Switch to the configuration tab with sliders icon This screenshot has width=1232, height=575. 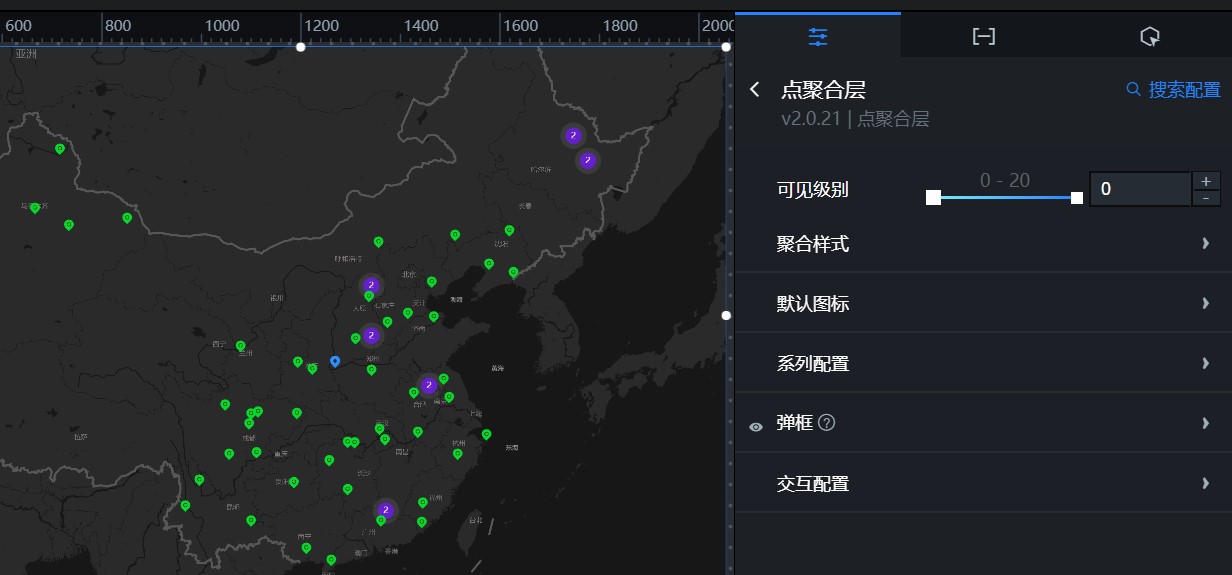click(817, 36)
